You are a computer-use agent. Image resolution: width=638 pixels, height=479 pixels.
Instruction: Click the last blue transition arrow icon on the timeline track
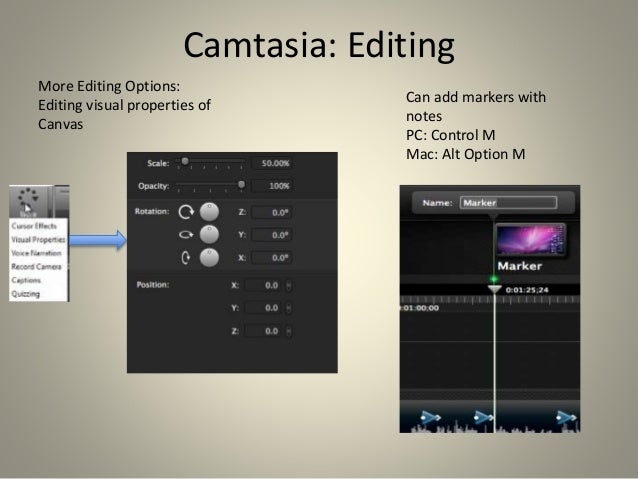click(x=566, y=418)
